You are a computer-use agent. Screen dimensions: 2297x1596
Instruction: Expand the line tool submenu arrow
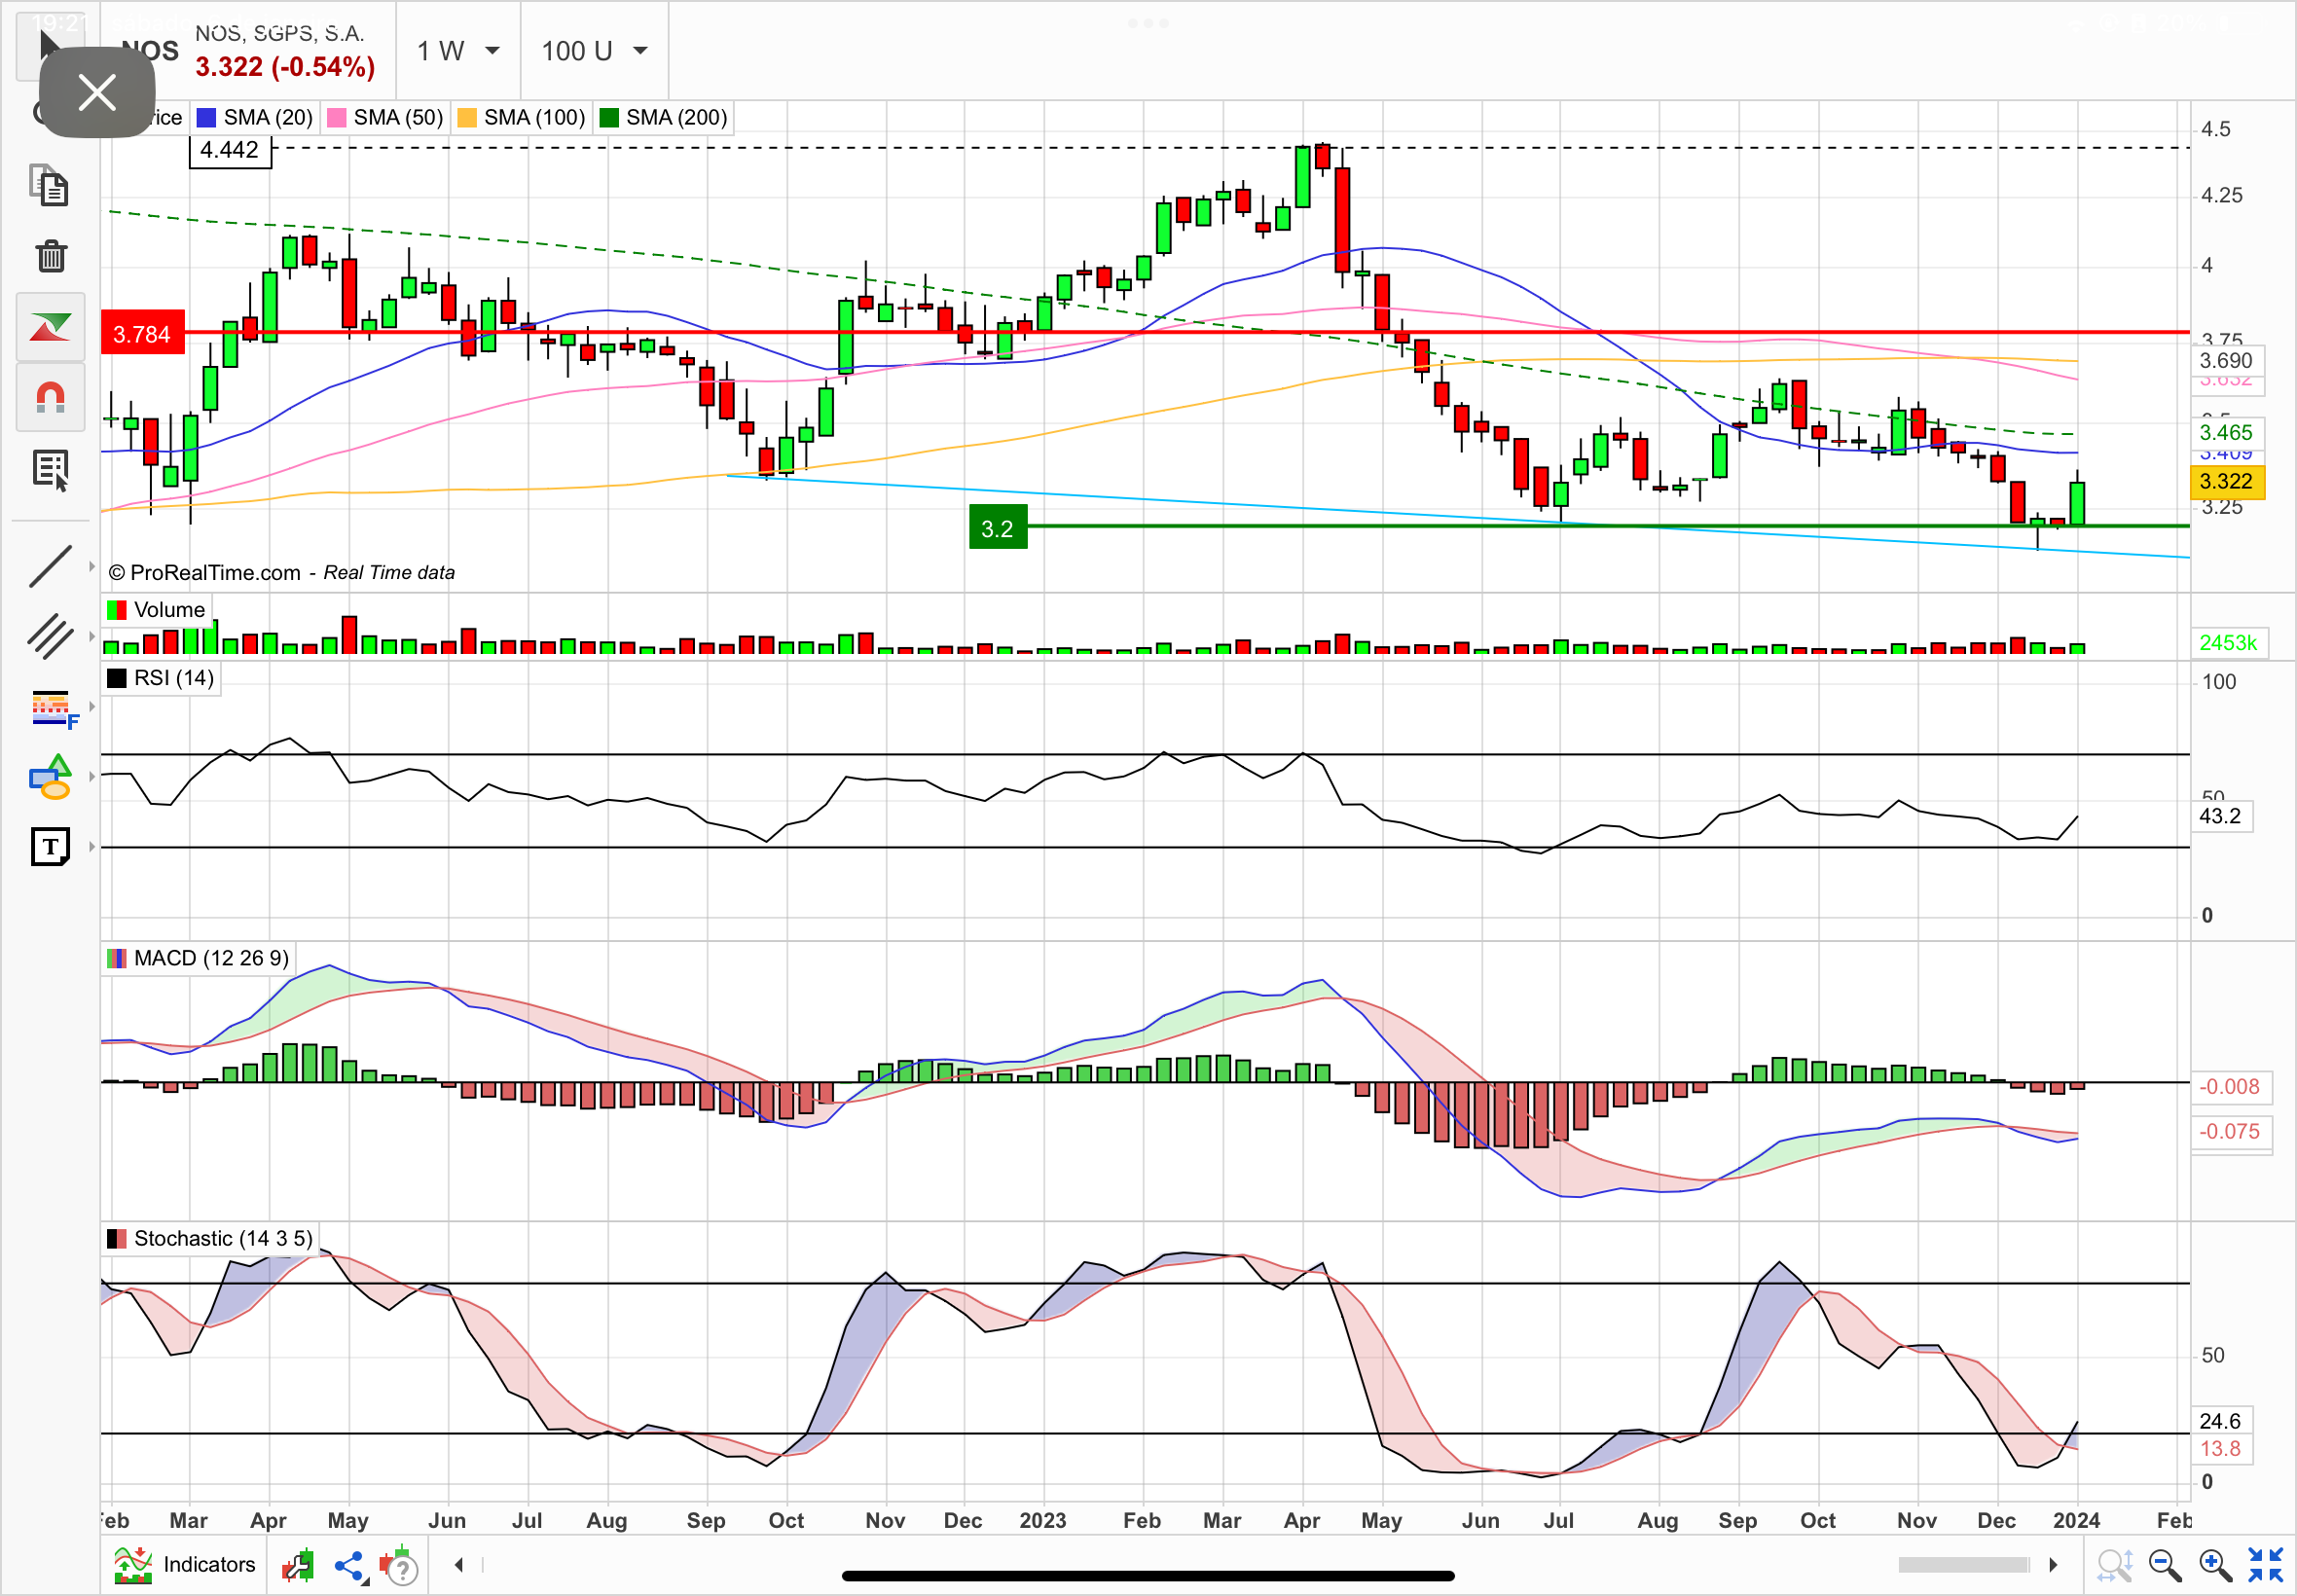92,567
